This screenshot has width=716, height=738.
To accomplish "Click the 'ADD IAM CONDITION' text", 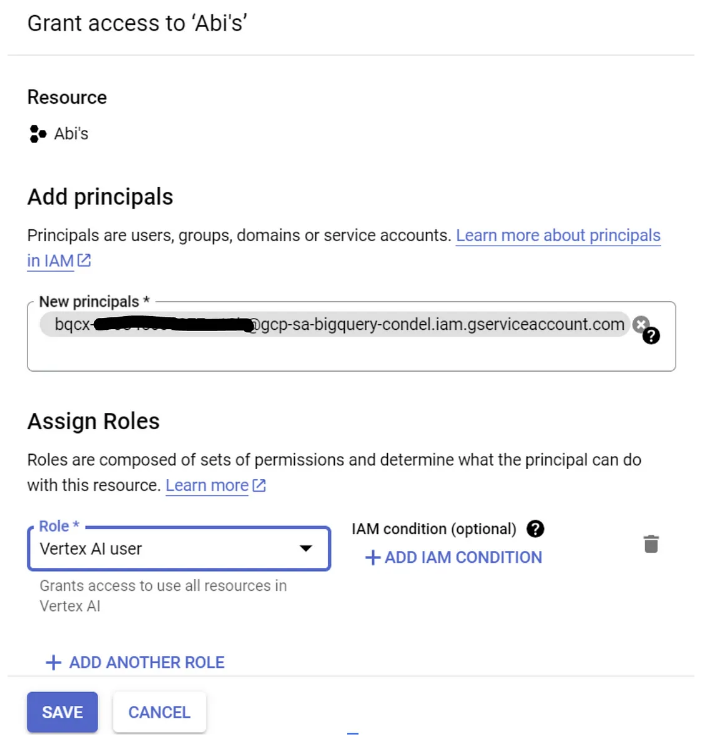I will 463,558.
